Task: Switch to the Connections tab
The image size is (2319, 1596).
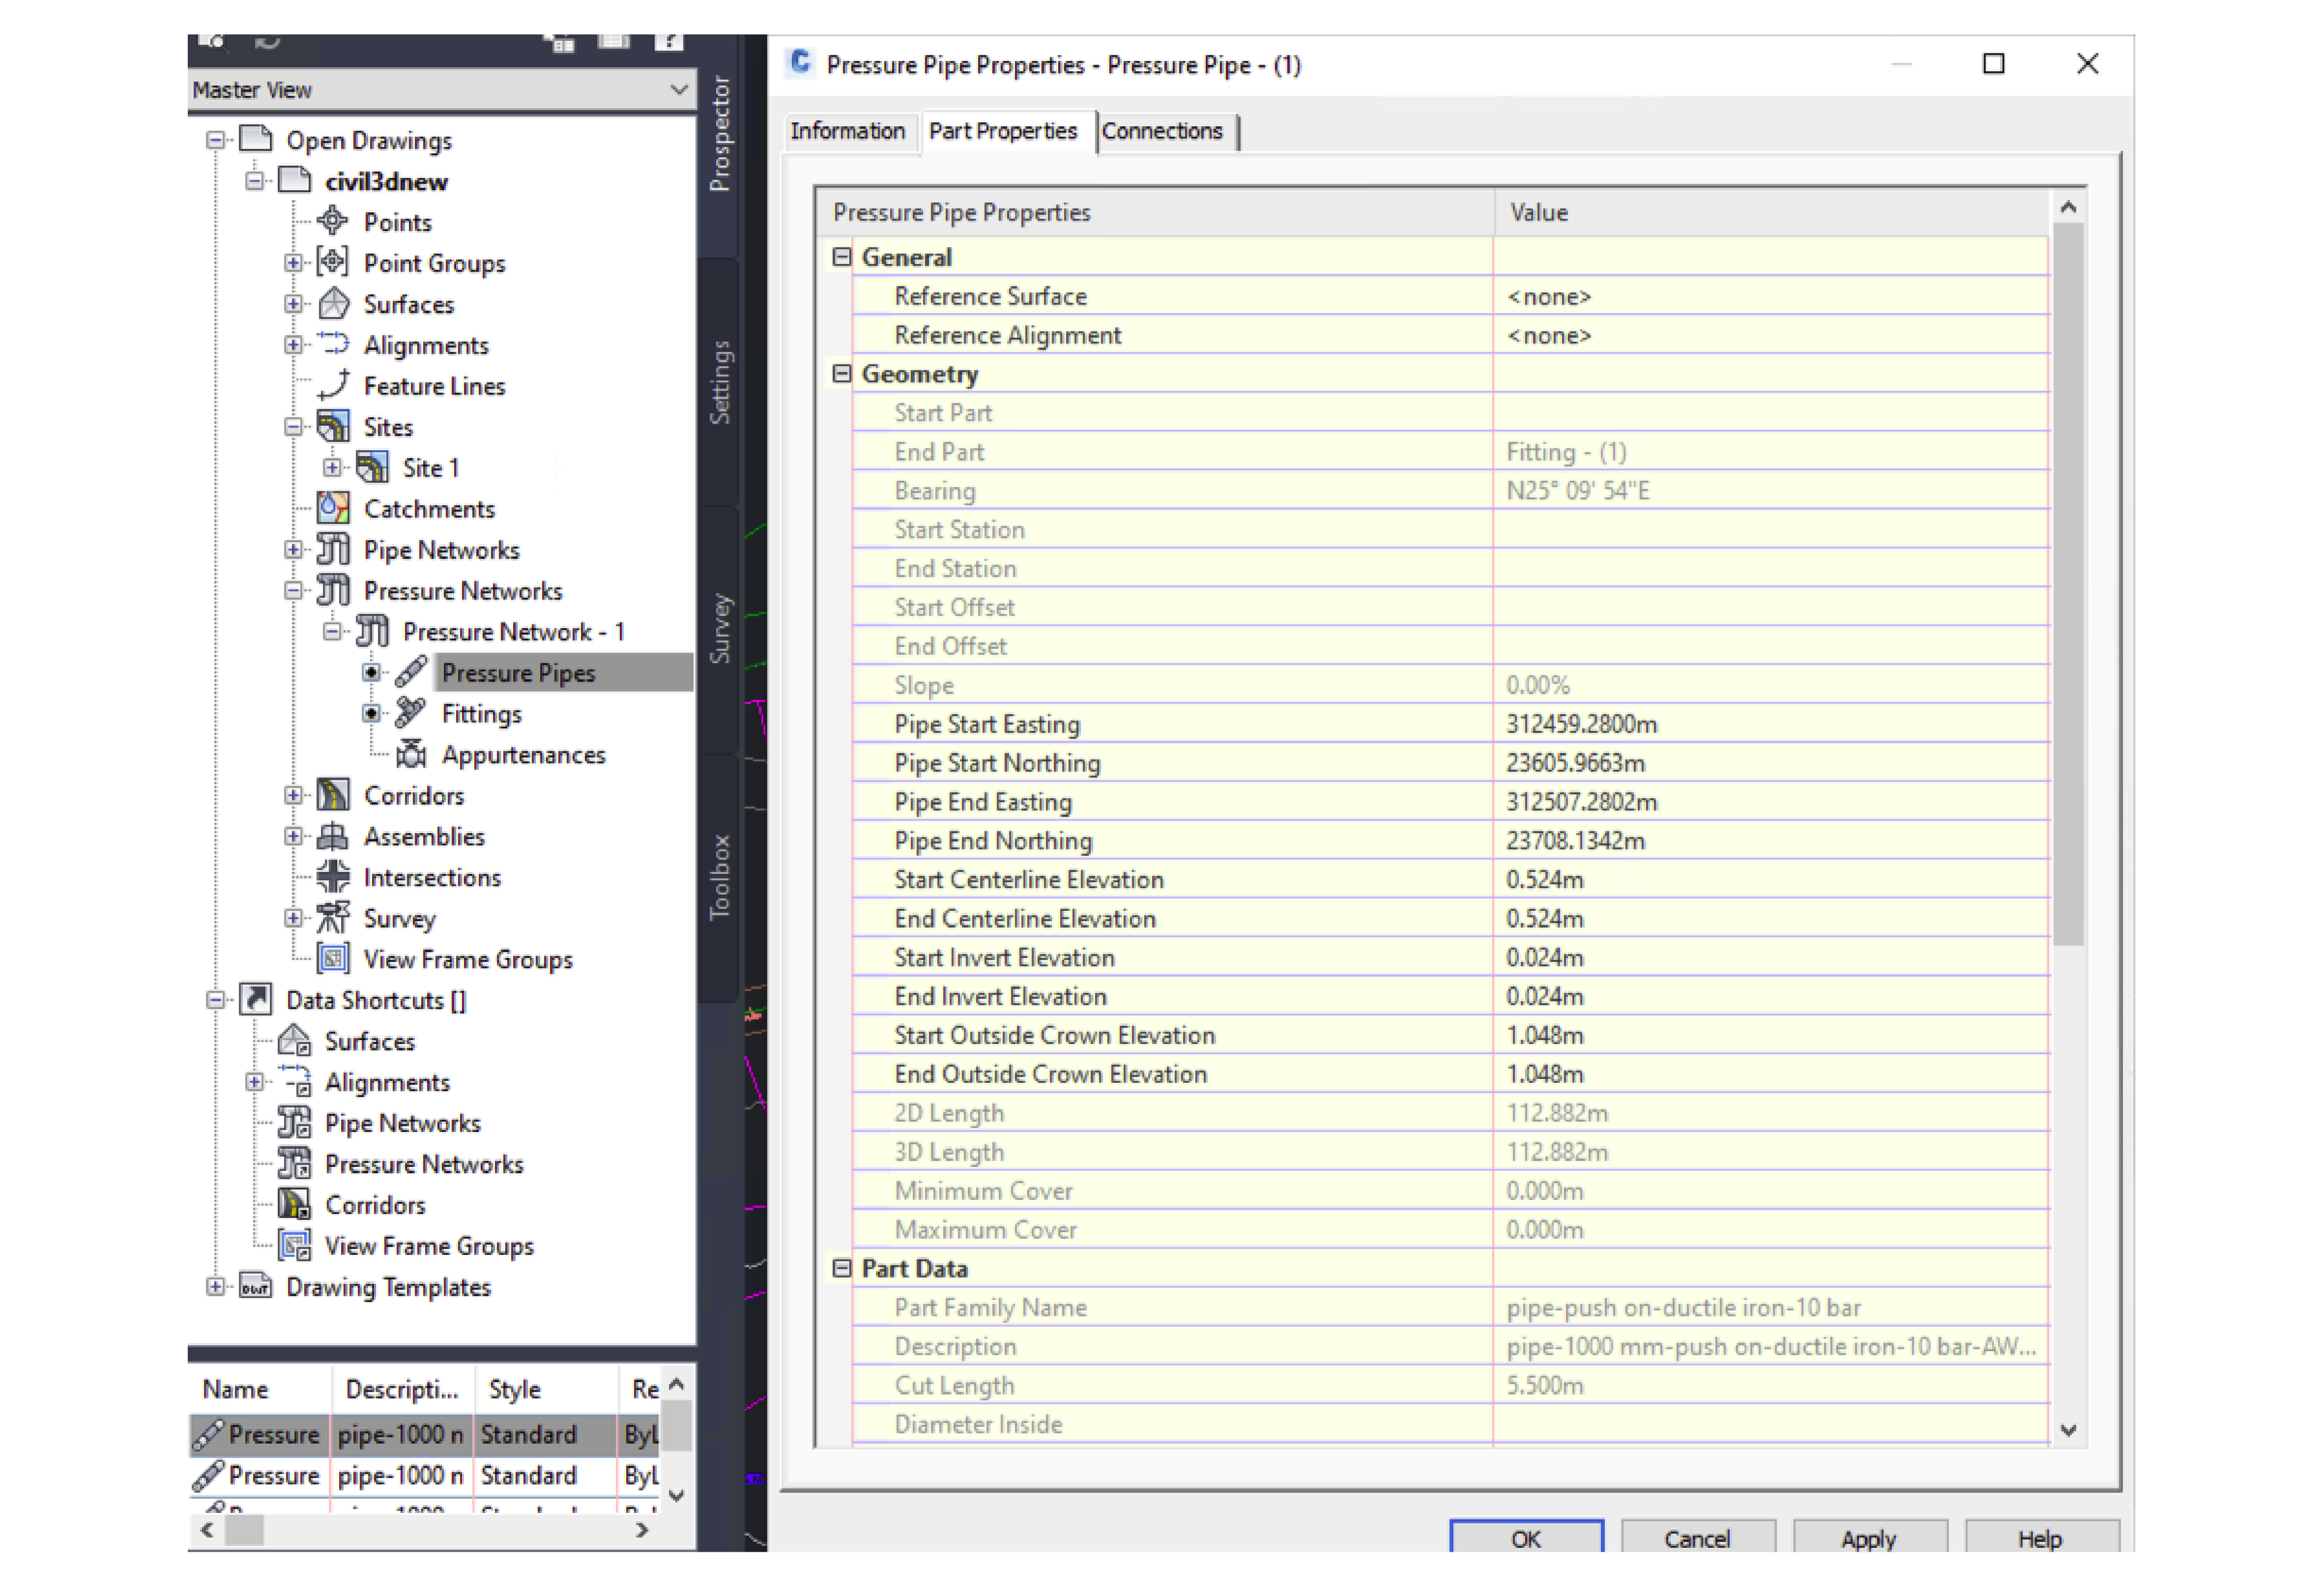Action: [1161, 131]
